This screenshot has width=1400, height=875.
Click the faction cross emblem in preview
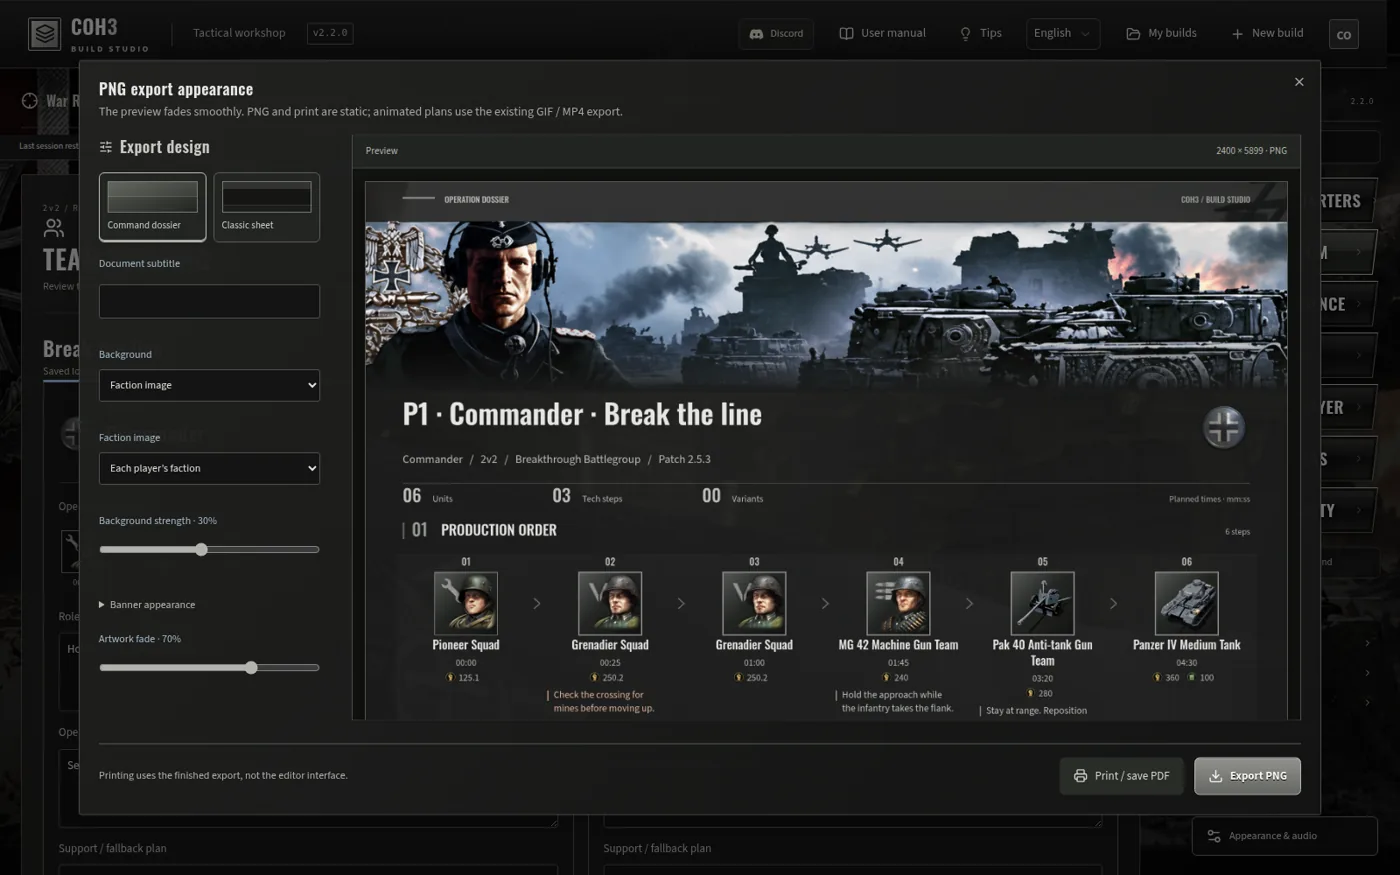pyautogui.click(x=1223, y=428)
